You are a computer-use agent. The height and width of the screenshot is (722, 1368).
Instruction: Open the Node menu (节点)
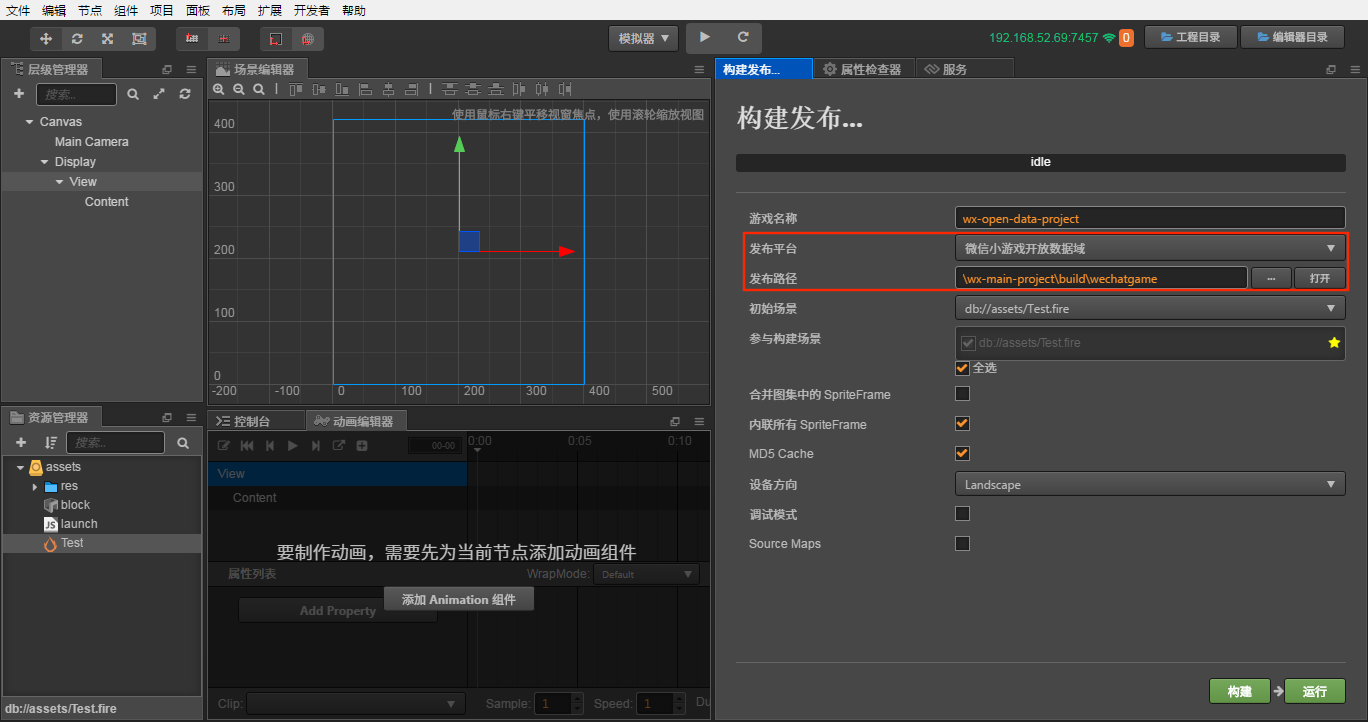[x=90, y=10]
